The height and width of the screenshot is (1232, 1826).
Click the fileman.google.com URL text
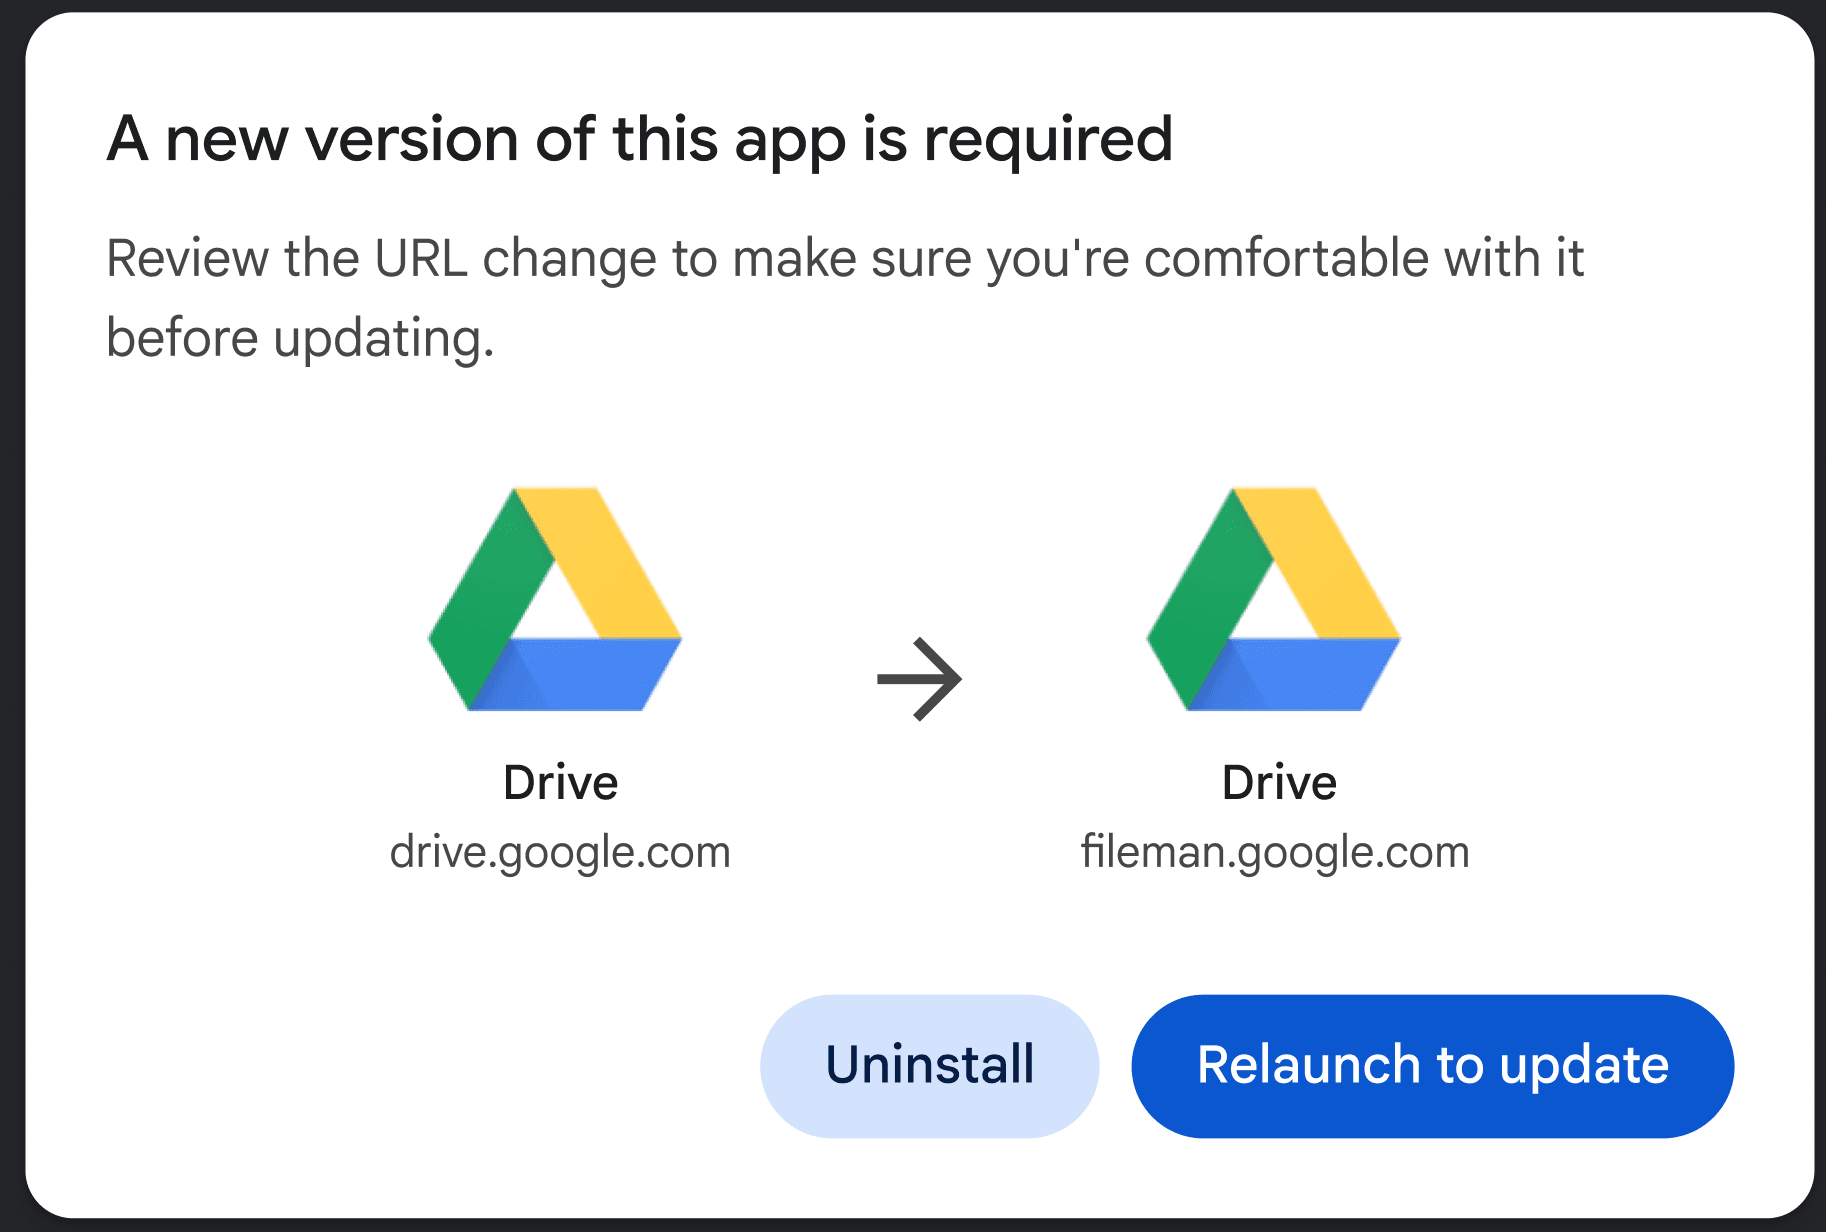pyautogui.click(x=1275, y=853)
